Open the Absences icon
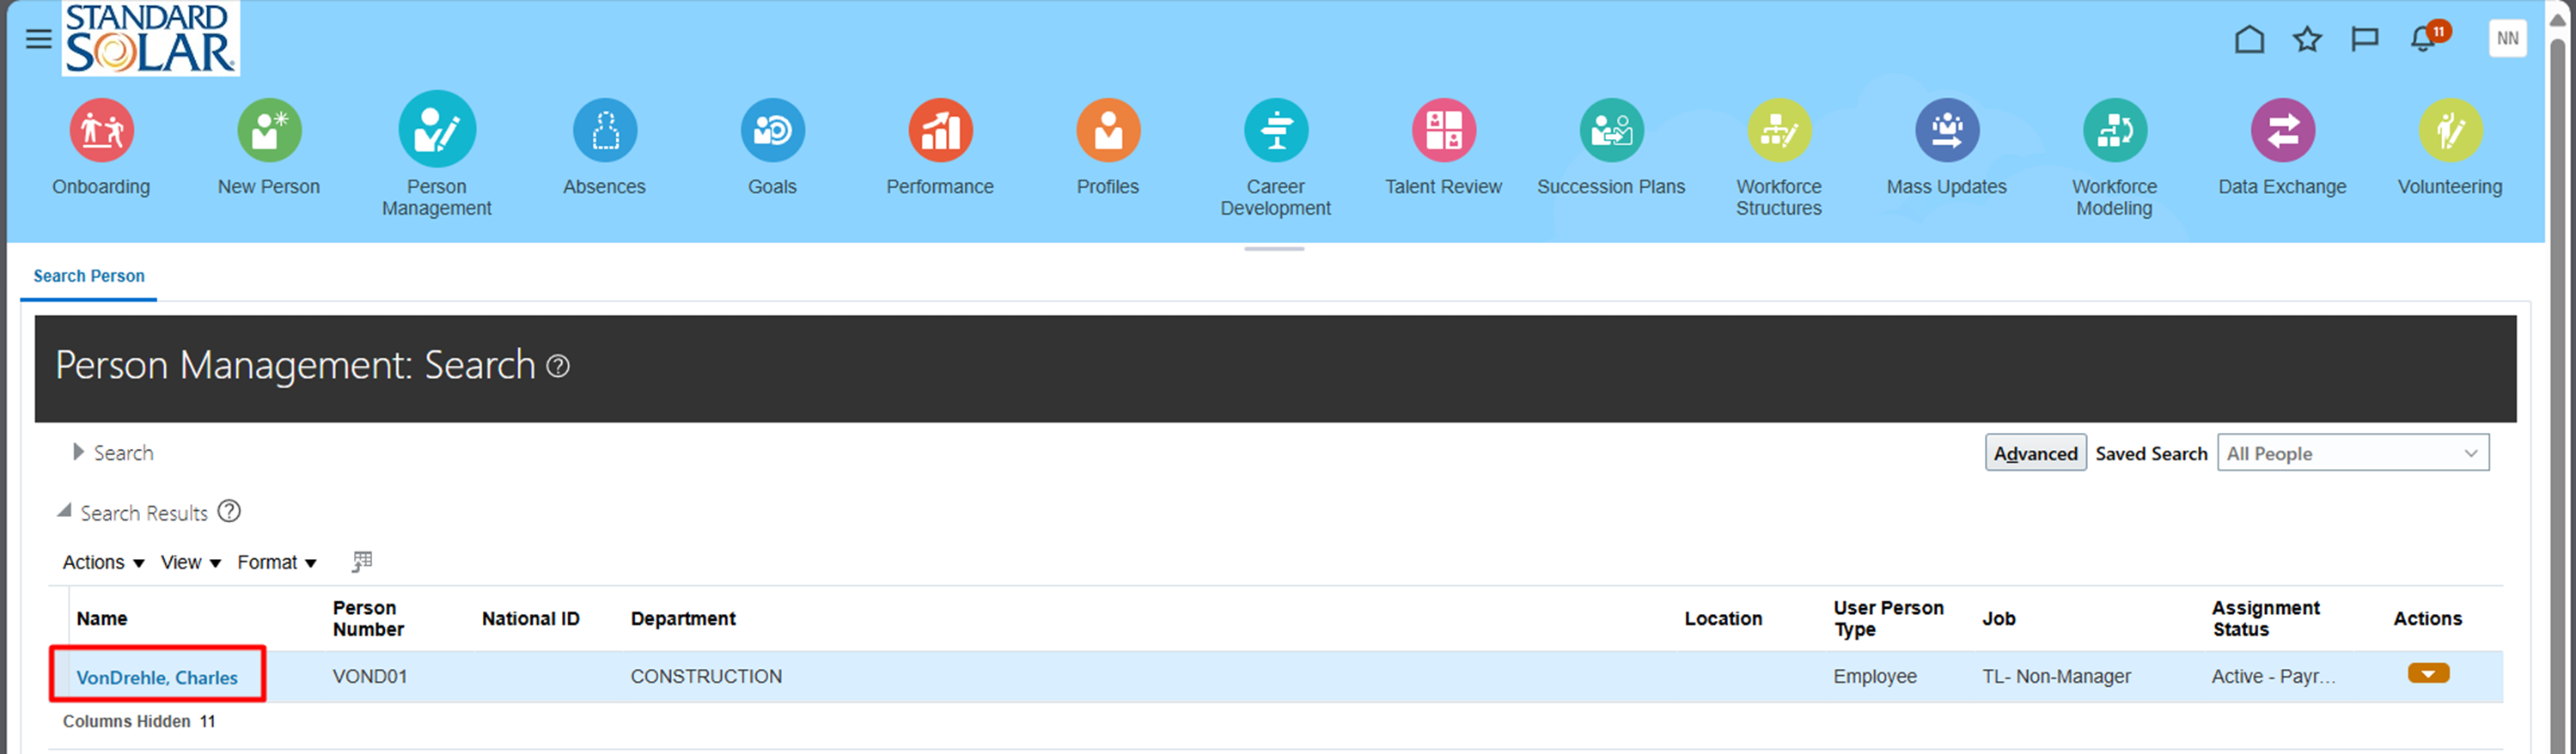 (x=605, y=130)
